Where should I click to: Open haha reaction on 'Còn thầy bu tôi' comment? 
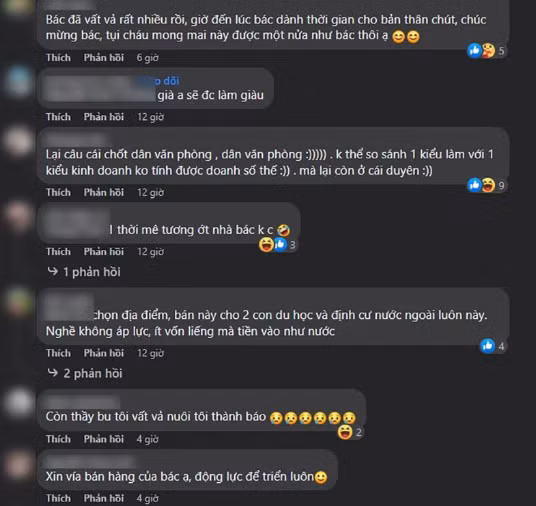tap(345, 432)
